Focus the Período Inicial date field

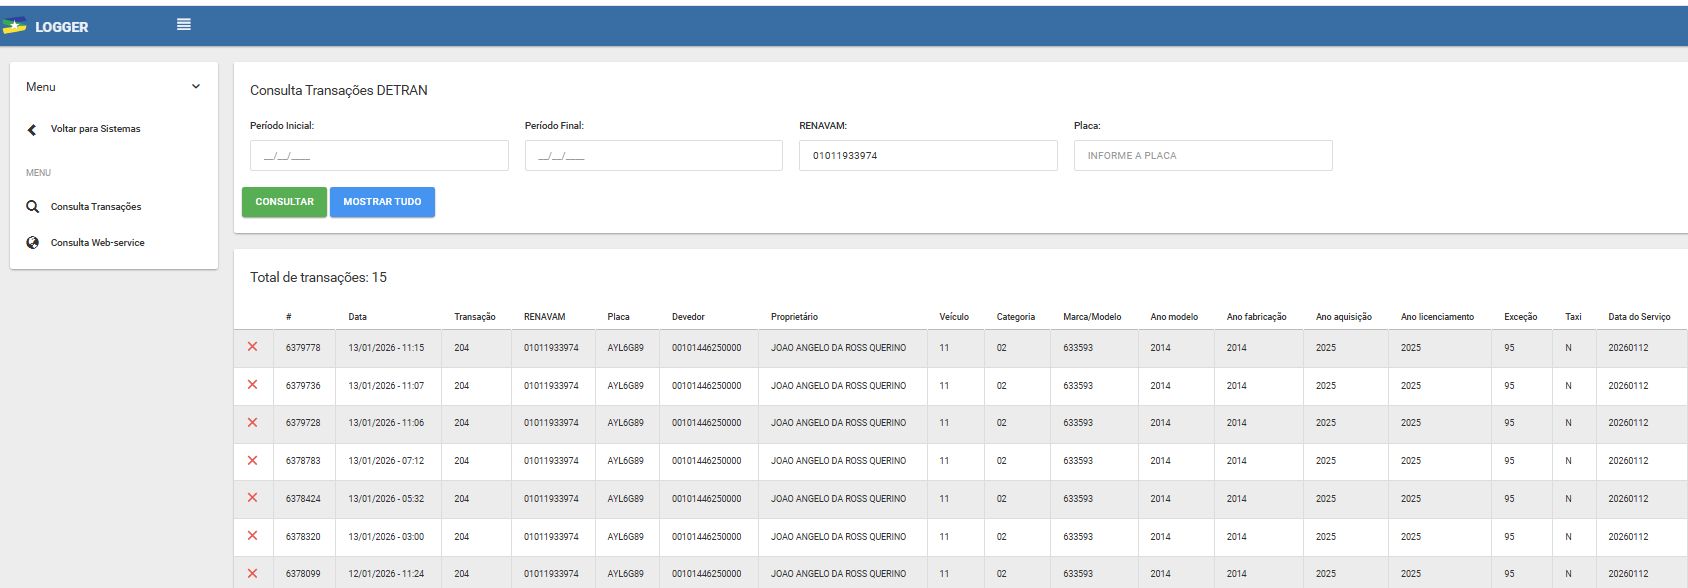click(x=379, y=156)
